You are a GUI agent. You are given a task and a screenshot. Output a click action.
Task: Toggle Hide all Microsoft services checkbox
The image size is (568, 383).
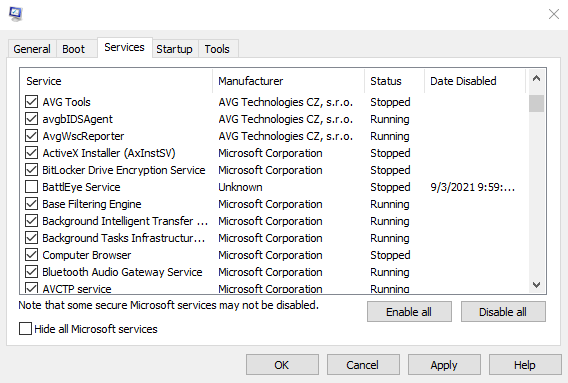pyautogui.click(x=25, y=329)
